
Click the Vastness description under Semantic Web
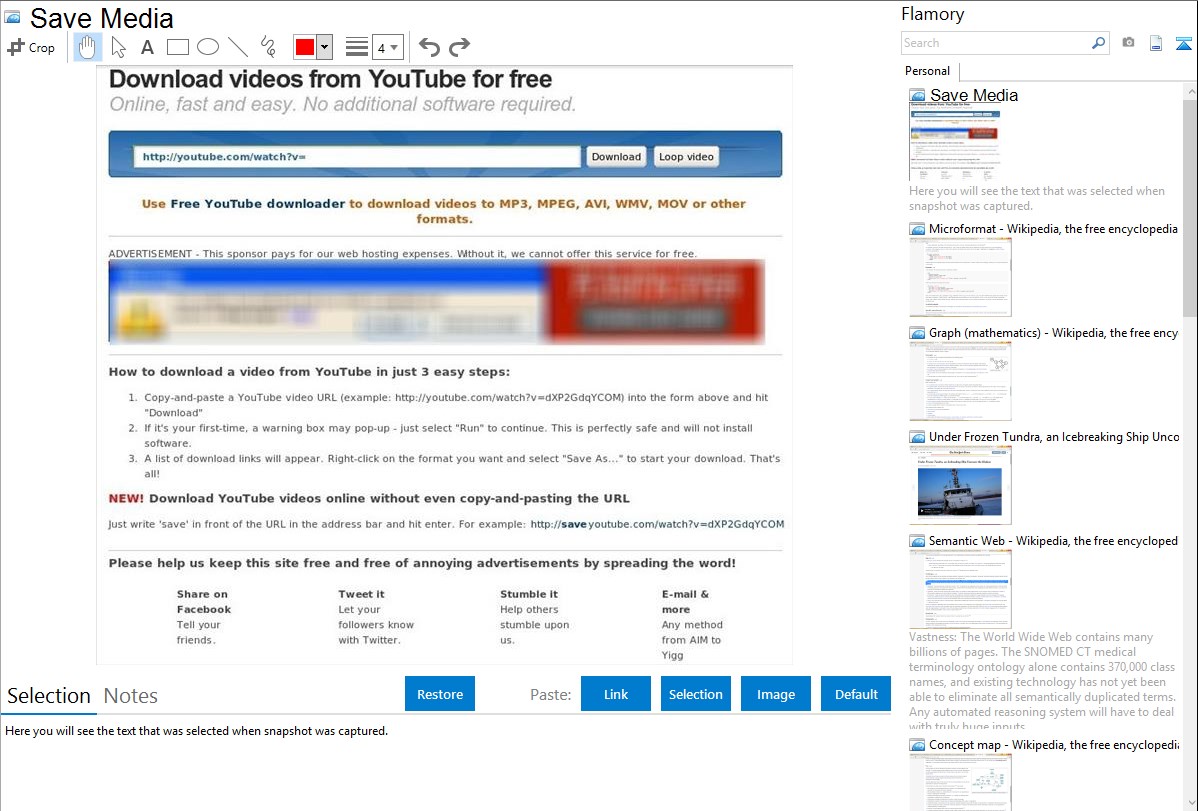[x=1043, y=680]
